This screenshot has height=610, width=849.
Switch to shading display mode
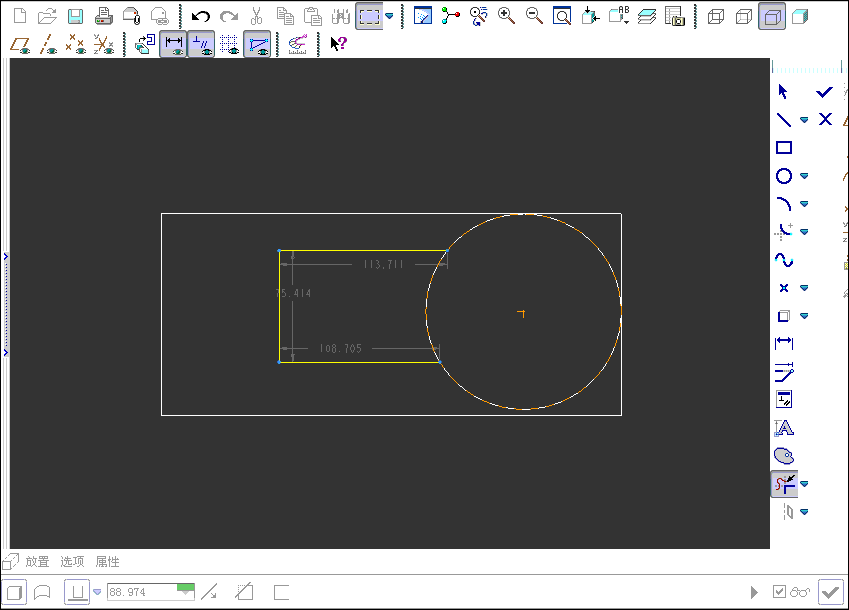click(x=800, y=16)
